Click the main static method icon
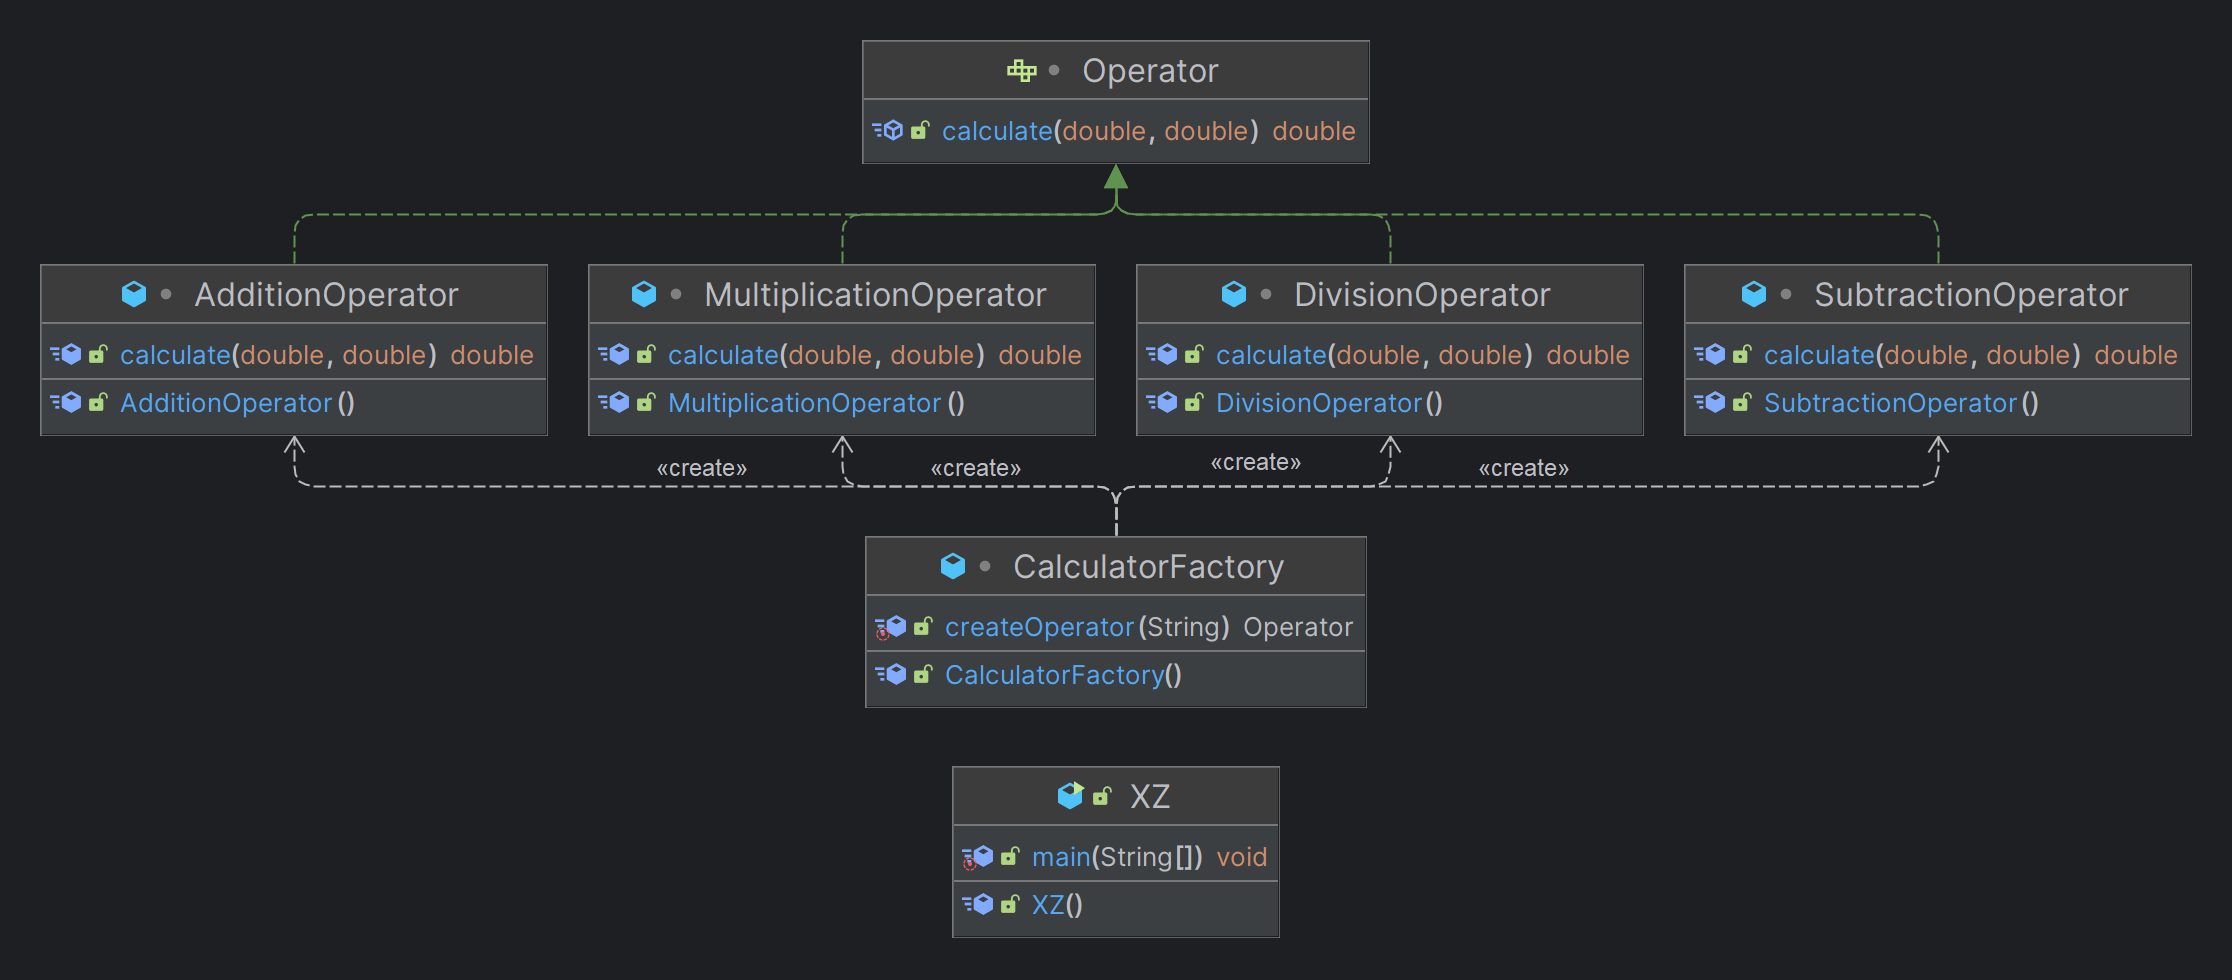The width and height of the screenshot is (2232, 980). click(x=977, y=857)
